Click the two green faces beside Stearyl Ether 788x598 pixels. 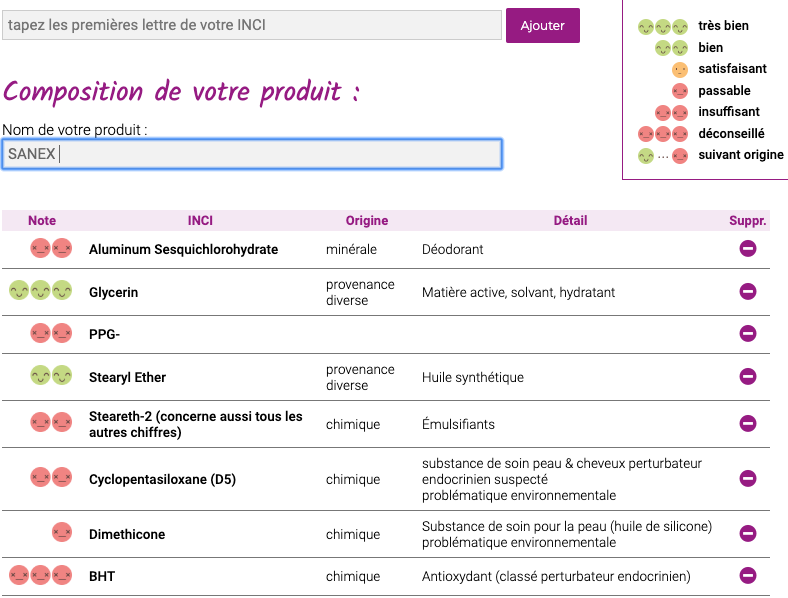tap(51, 375)
